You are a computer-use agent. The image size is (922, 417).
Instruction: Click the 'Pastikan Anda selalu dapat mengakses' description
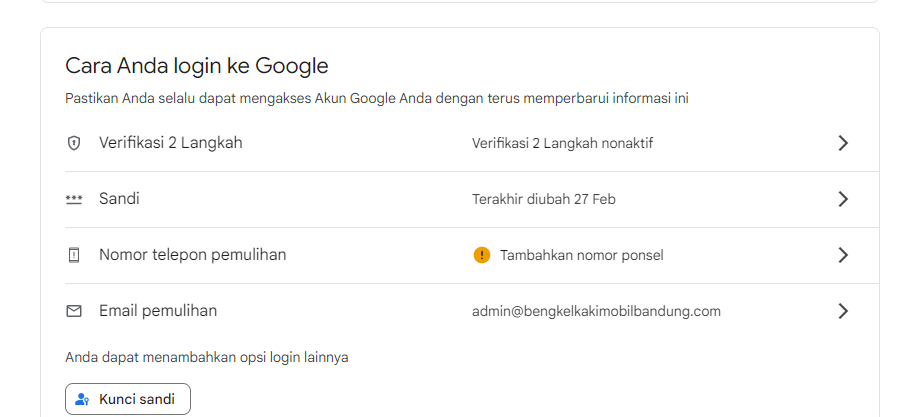[376, 98]
